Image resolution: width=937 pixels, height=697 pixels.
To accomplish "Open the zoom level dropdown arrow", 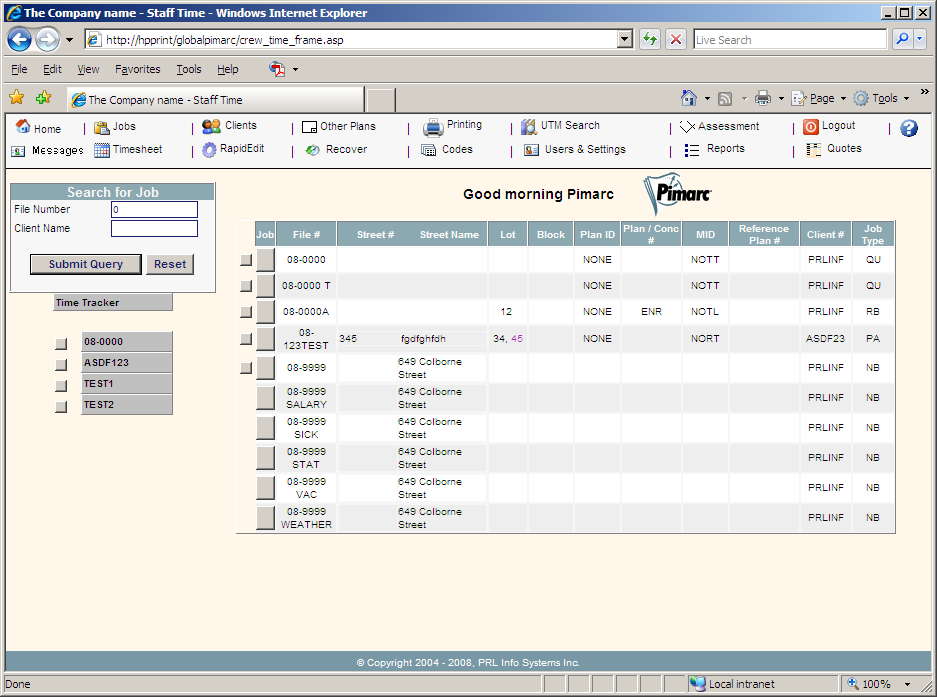I will [907, 684].
